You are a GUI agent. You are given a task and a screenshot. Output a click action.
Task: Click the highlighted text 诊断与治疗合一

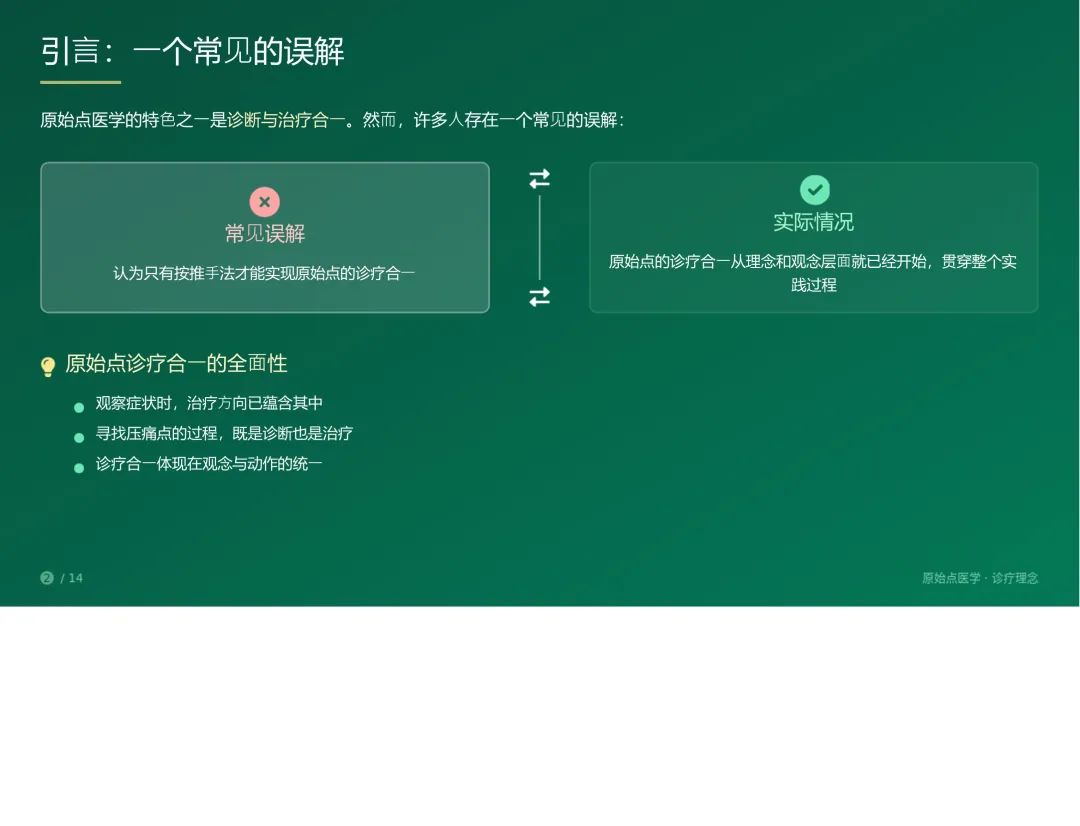point(286,120)
